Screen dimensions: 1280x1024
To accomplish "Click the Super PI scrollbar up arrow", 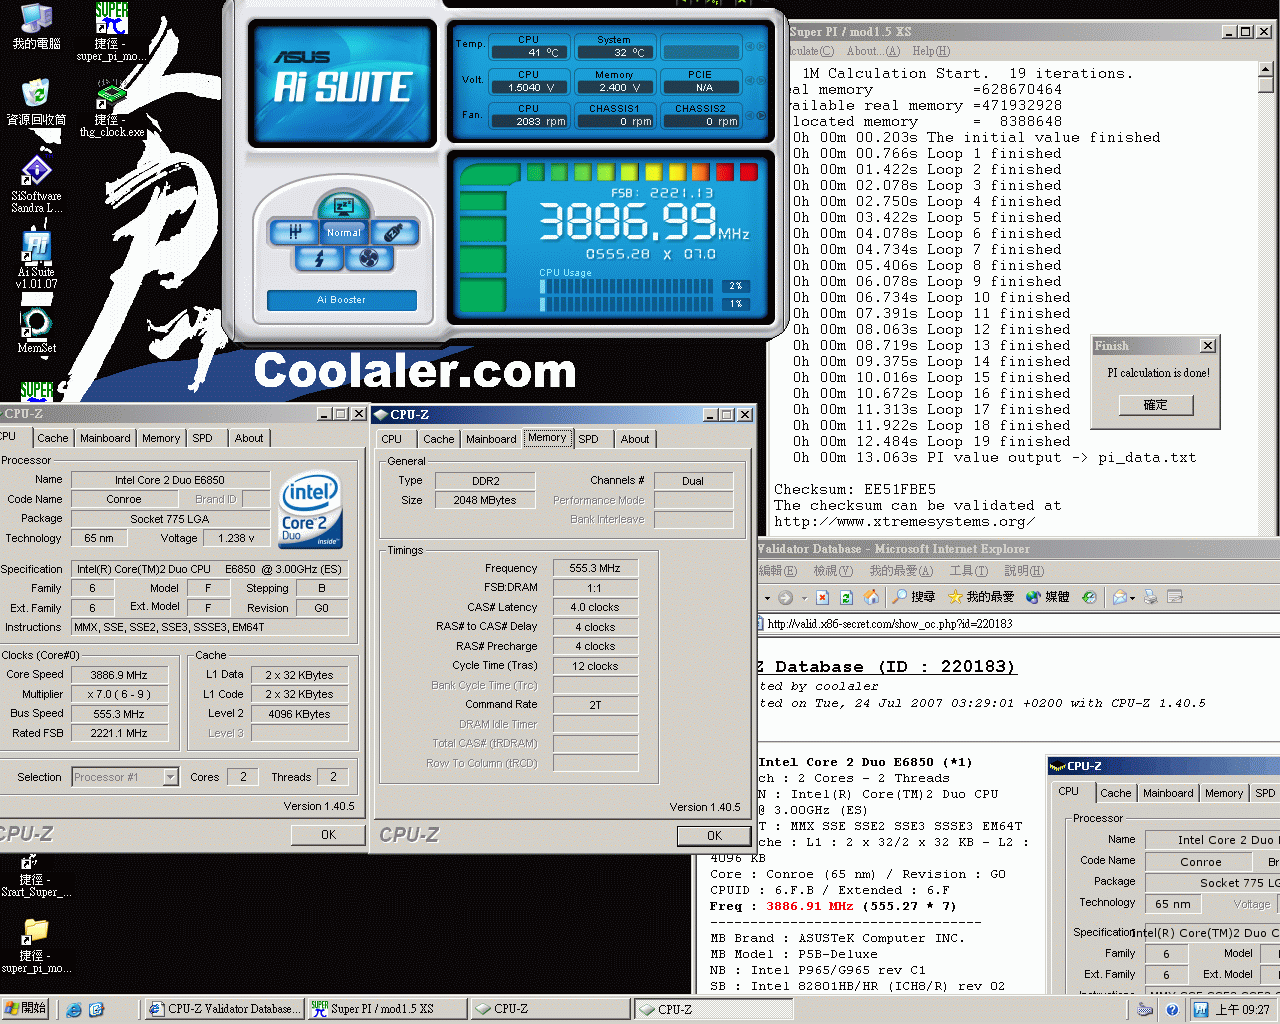I will [1265, 69].
